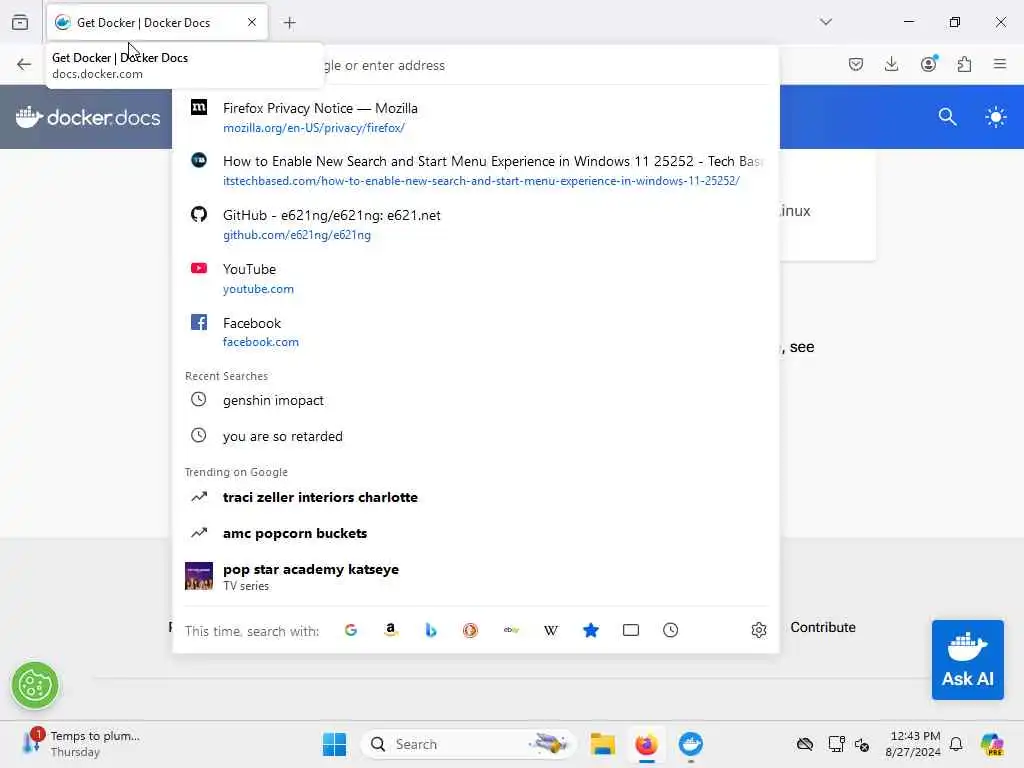Viewport: 1024px width, 768px height.
Task: Close the Get Docker tab
Action: coord(251,22)
